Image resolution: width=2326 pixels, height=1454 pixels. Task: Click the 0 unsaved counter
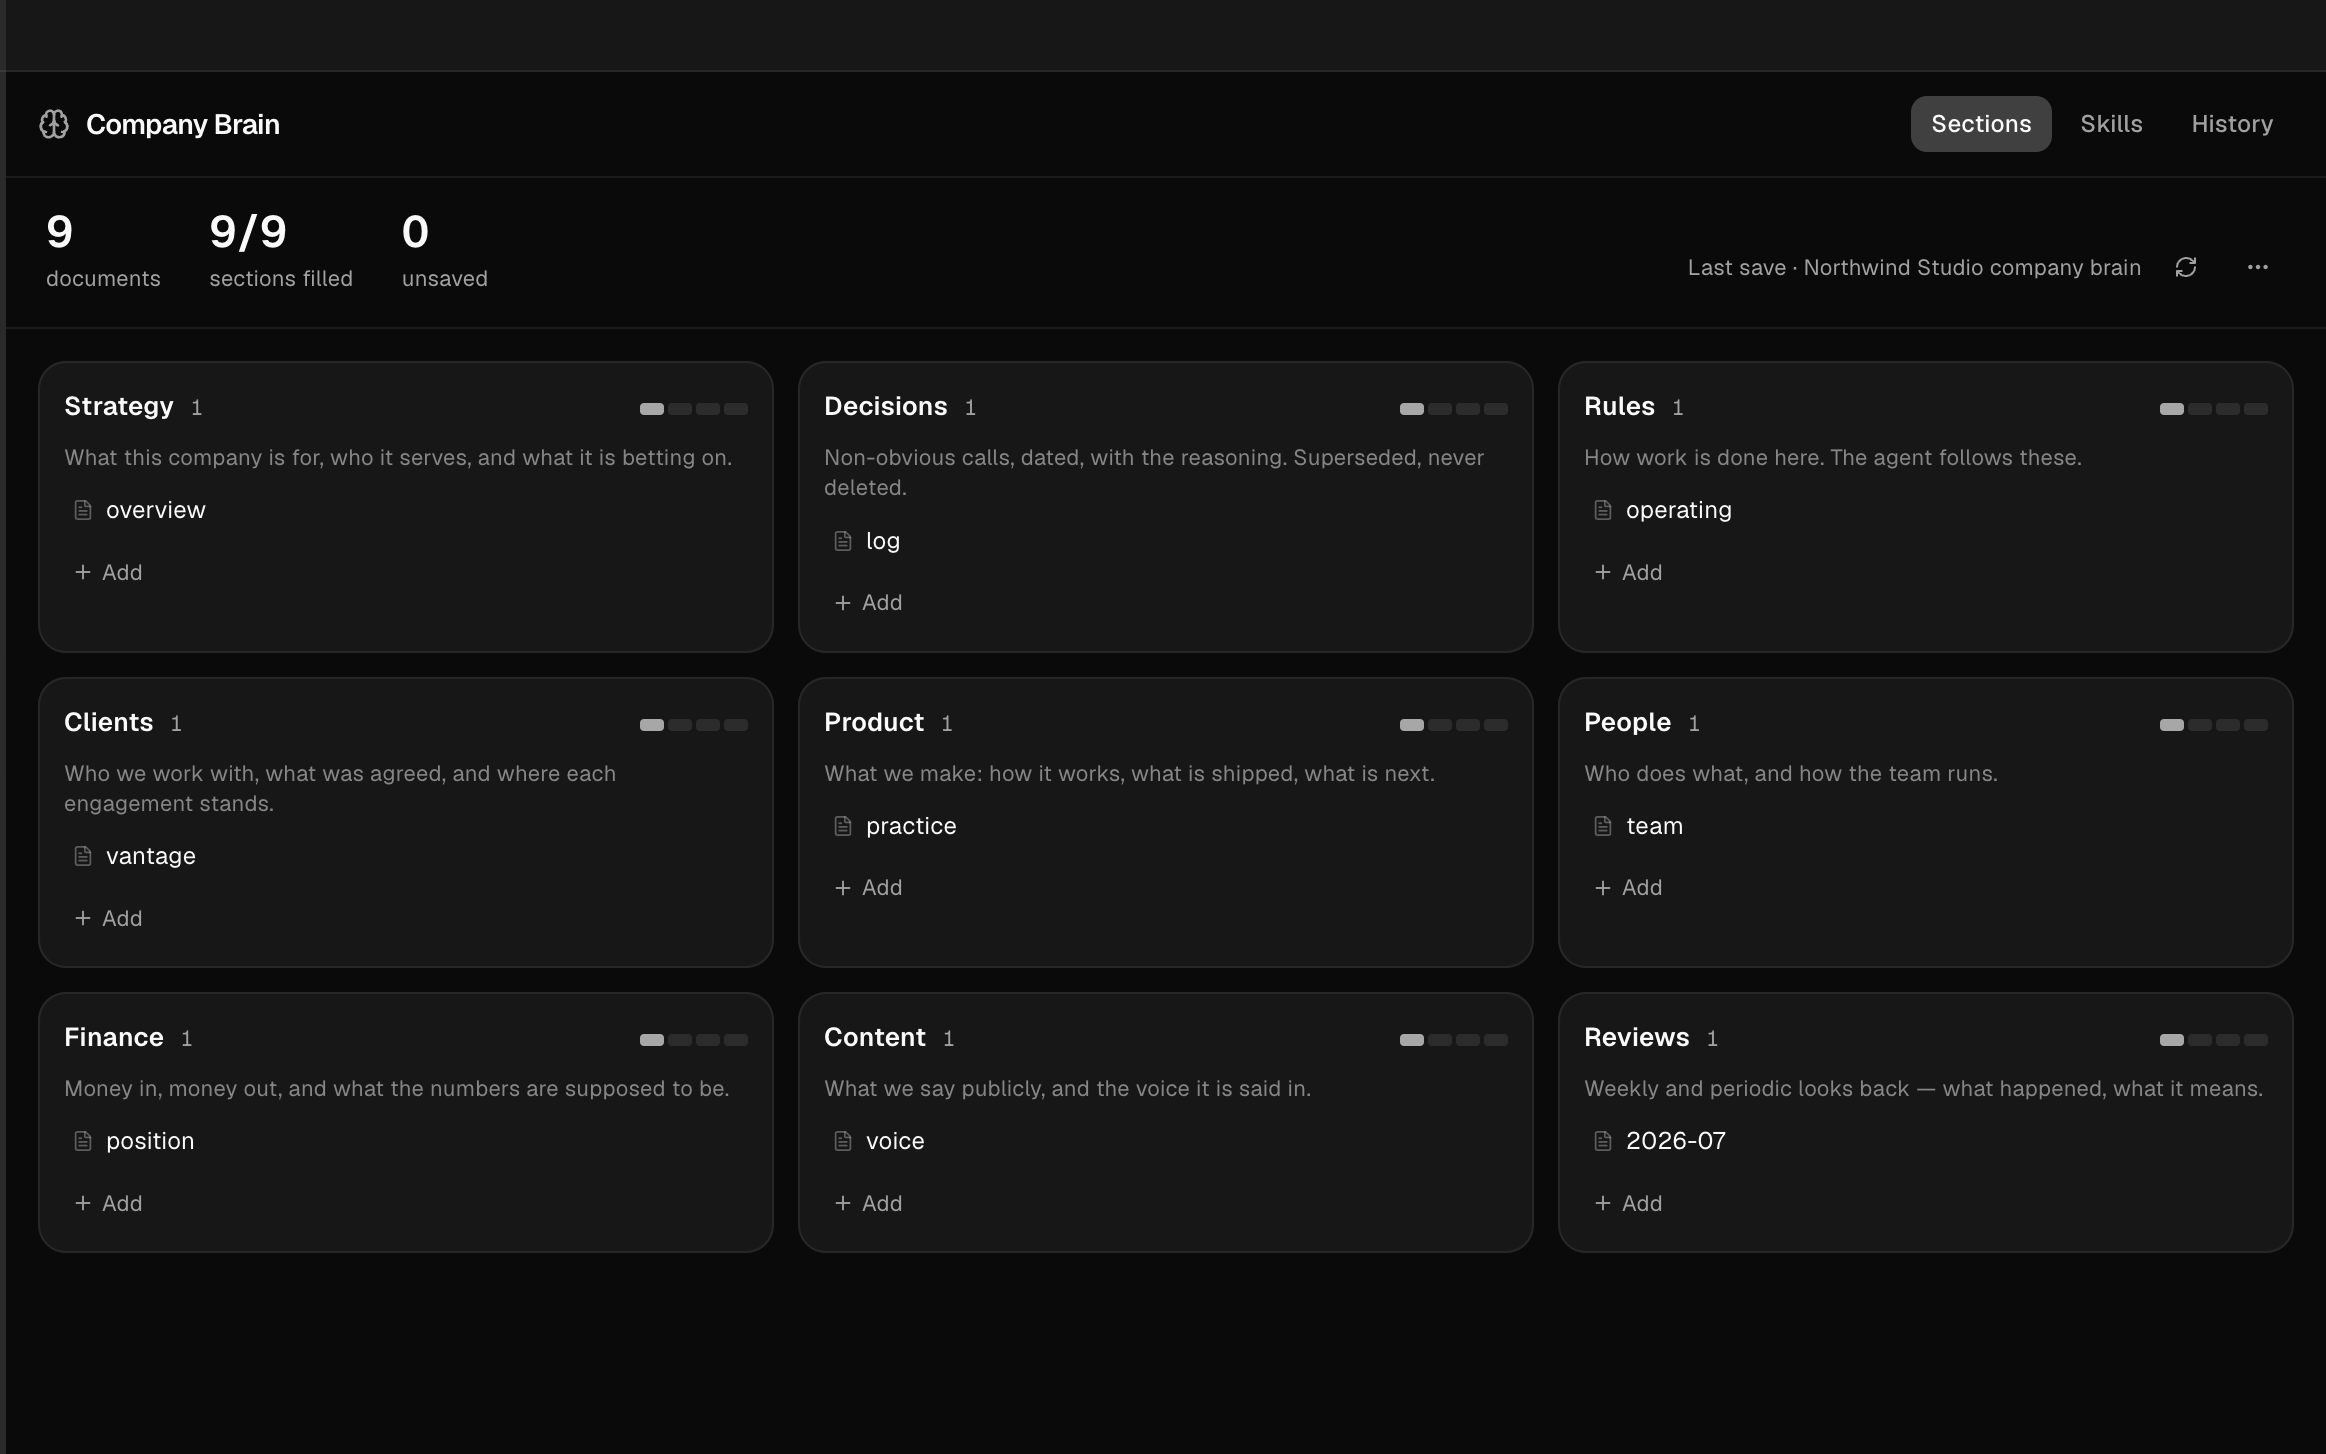tap(444, 250)
